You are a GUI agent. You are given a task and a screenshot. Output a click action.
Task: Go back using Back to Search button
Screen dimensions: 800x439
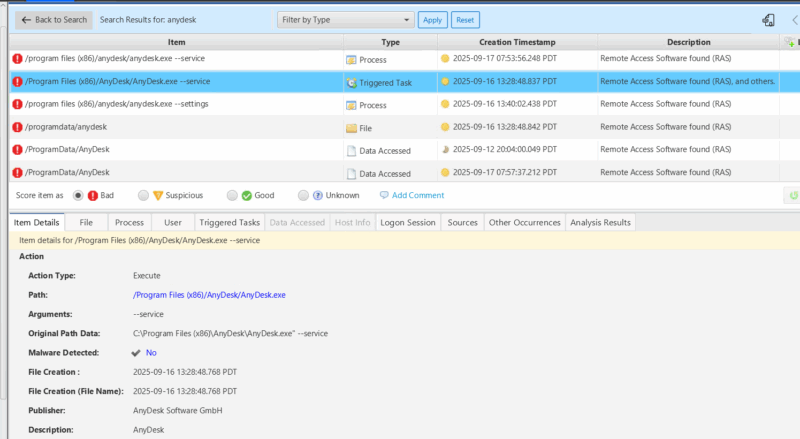[54, 20]
